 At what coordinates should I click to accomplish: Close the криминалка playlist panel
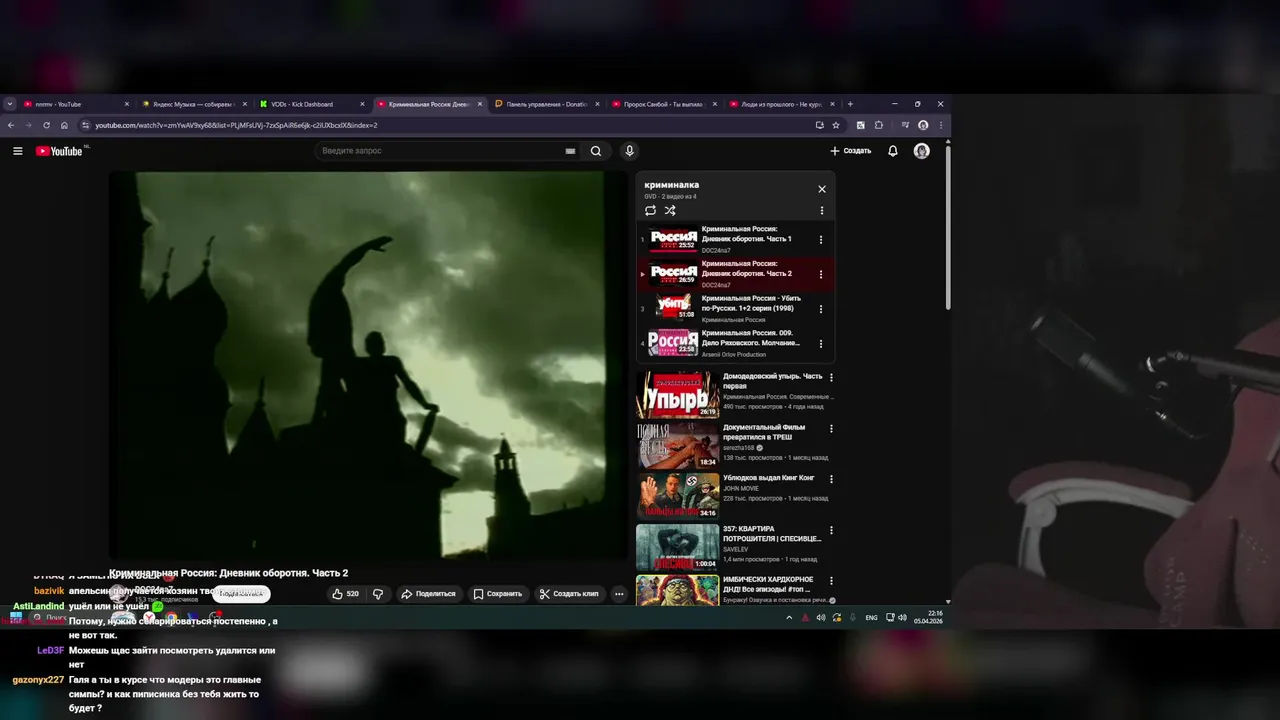coord(822,189)
